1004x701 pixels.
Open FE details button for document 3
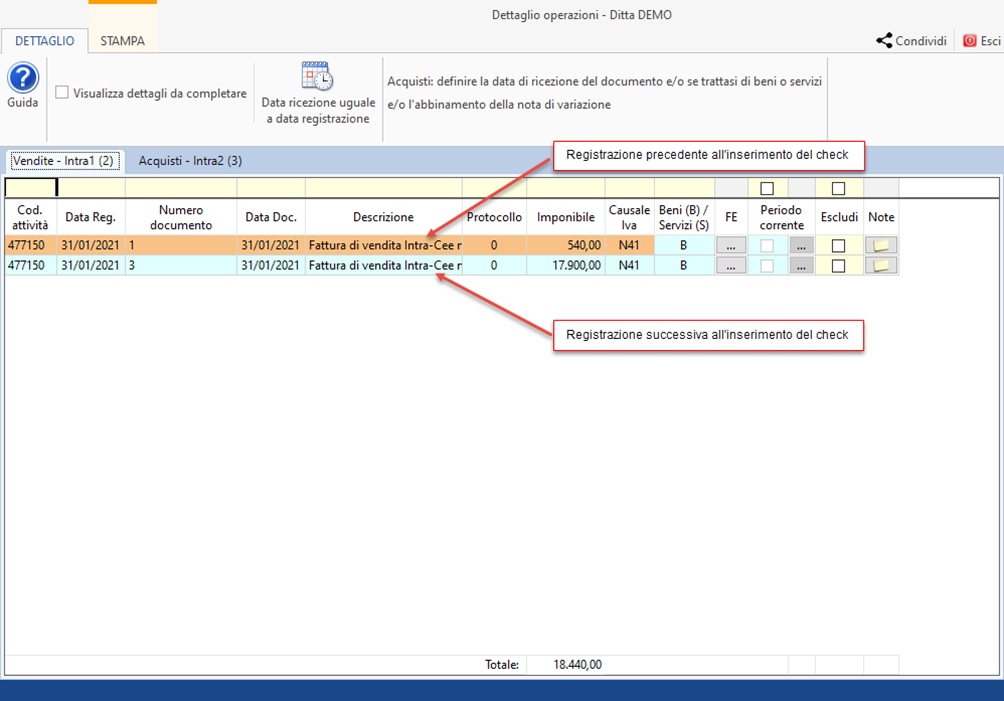click(x=731, y=265)
